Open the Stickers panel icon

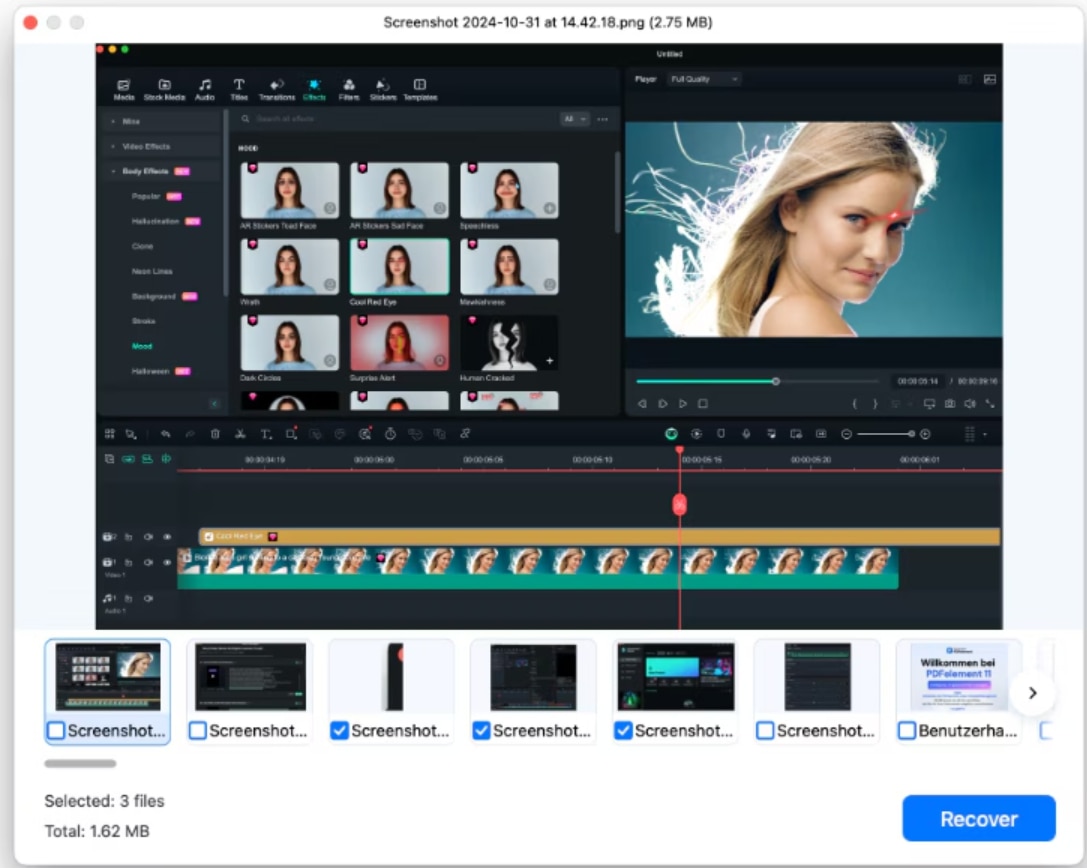pos(382,89)
